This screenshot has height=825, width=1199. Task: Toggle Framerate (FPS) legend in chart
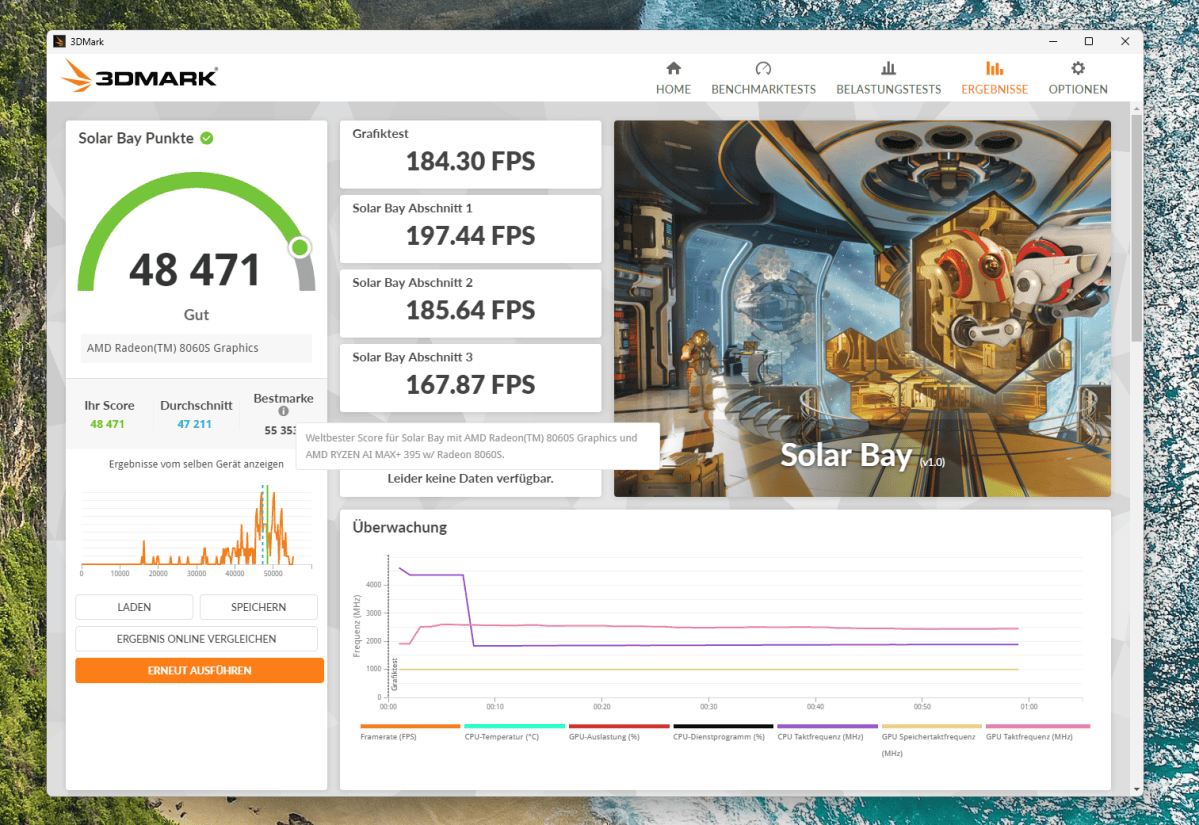[x=410, y=732]
